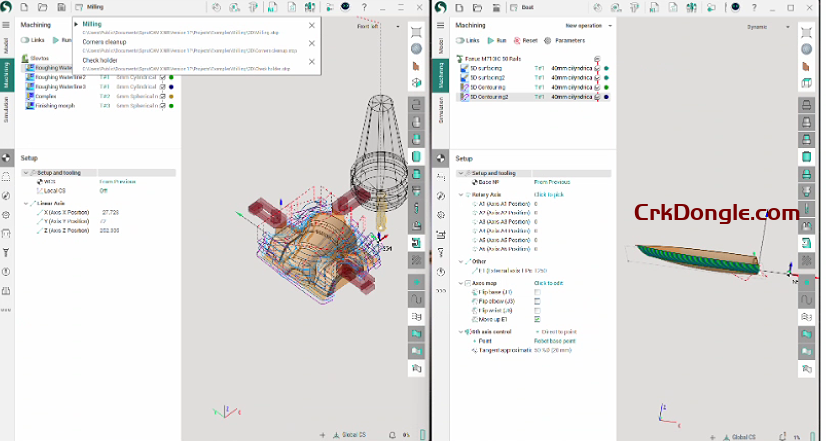826x441 pixels.
Task: Toggle the Links switch in the Boat window
Action: coord(467,41)
